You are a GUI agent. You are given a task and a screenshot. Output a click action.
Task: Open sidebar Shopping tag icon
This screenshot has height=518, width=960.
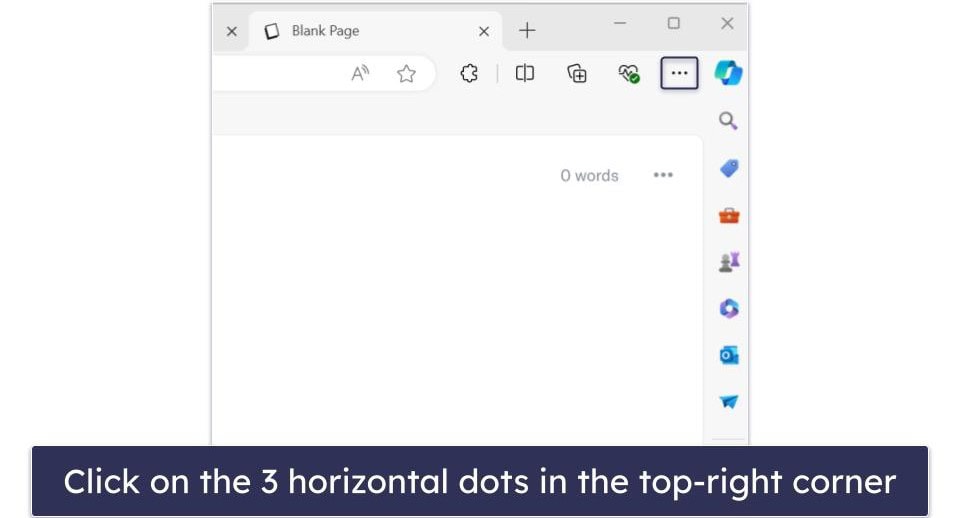tap(729, 168)
